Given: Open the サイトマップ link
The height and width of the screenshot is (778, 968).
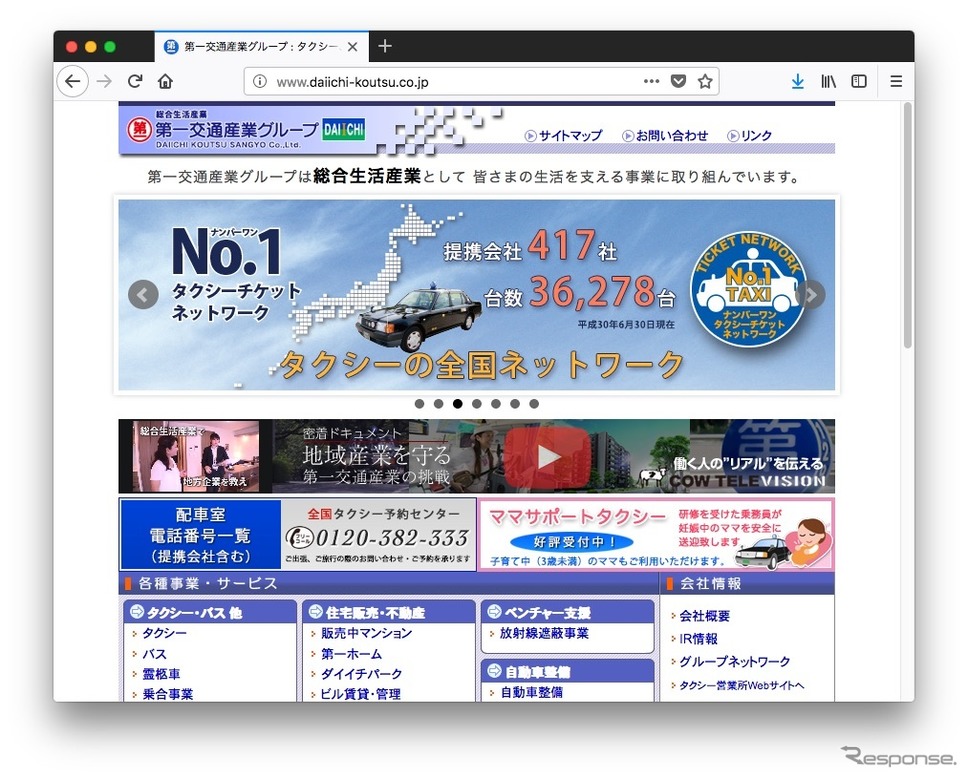Looking at the screenshot, I should coord(564,135).
